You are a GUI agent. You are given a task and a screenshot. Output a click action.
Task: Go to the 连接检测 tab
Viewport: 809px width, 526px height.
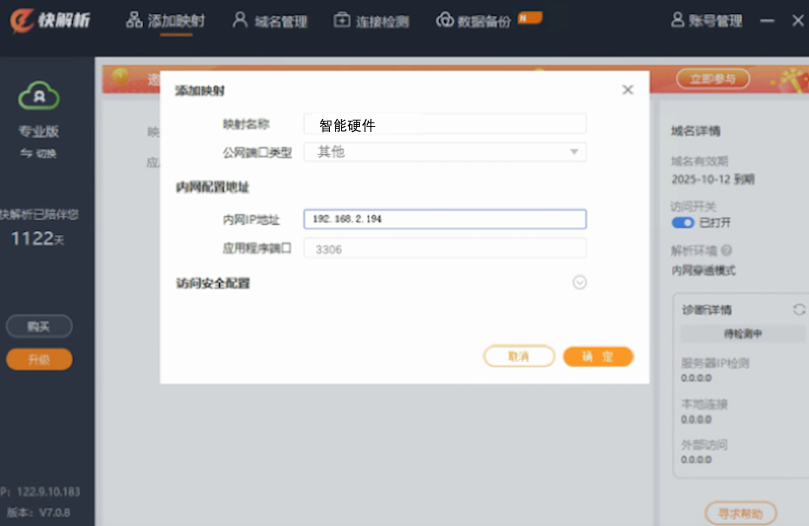[371, 21]
